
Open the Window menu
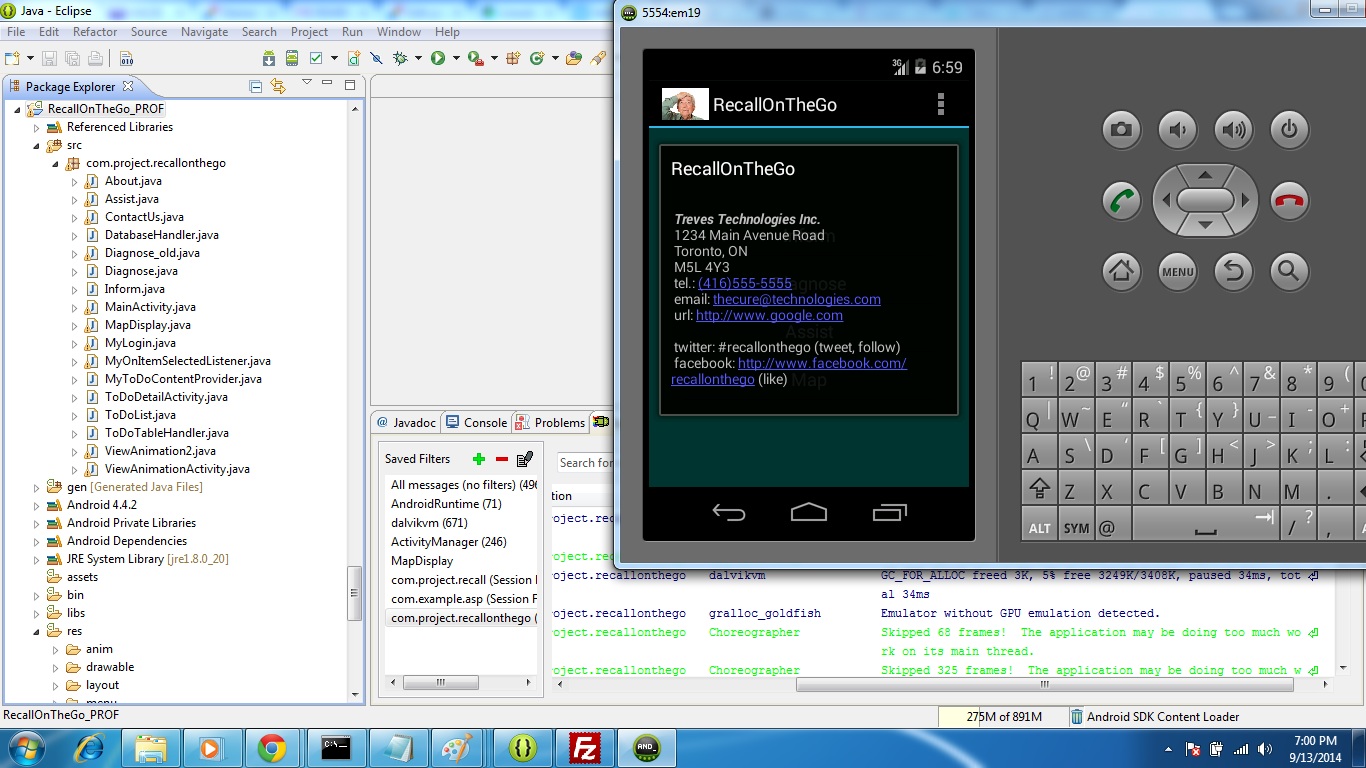399,32
